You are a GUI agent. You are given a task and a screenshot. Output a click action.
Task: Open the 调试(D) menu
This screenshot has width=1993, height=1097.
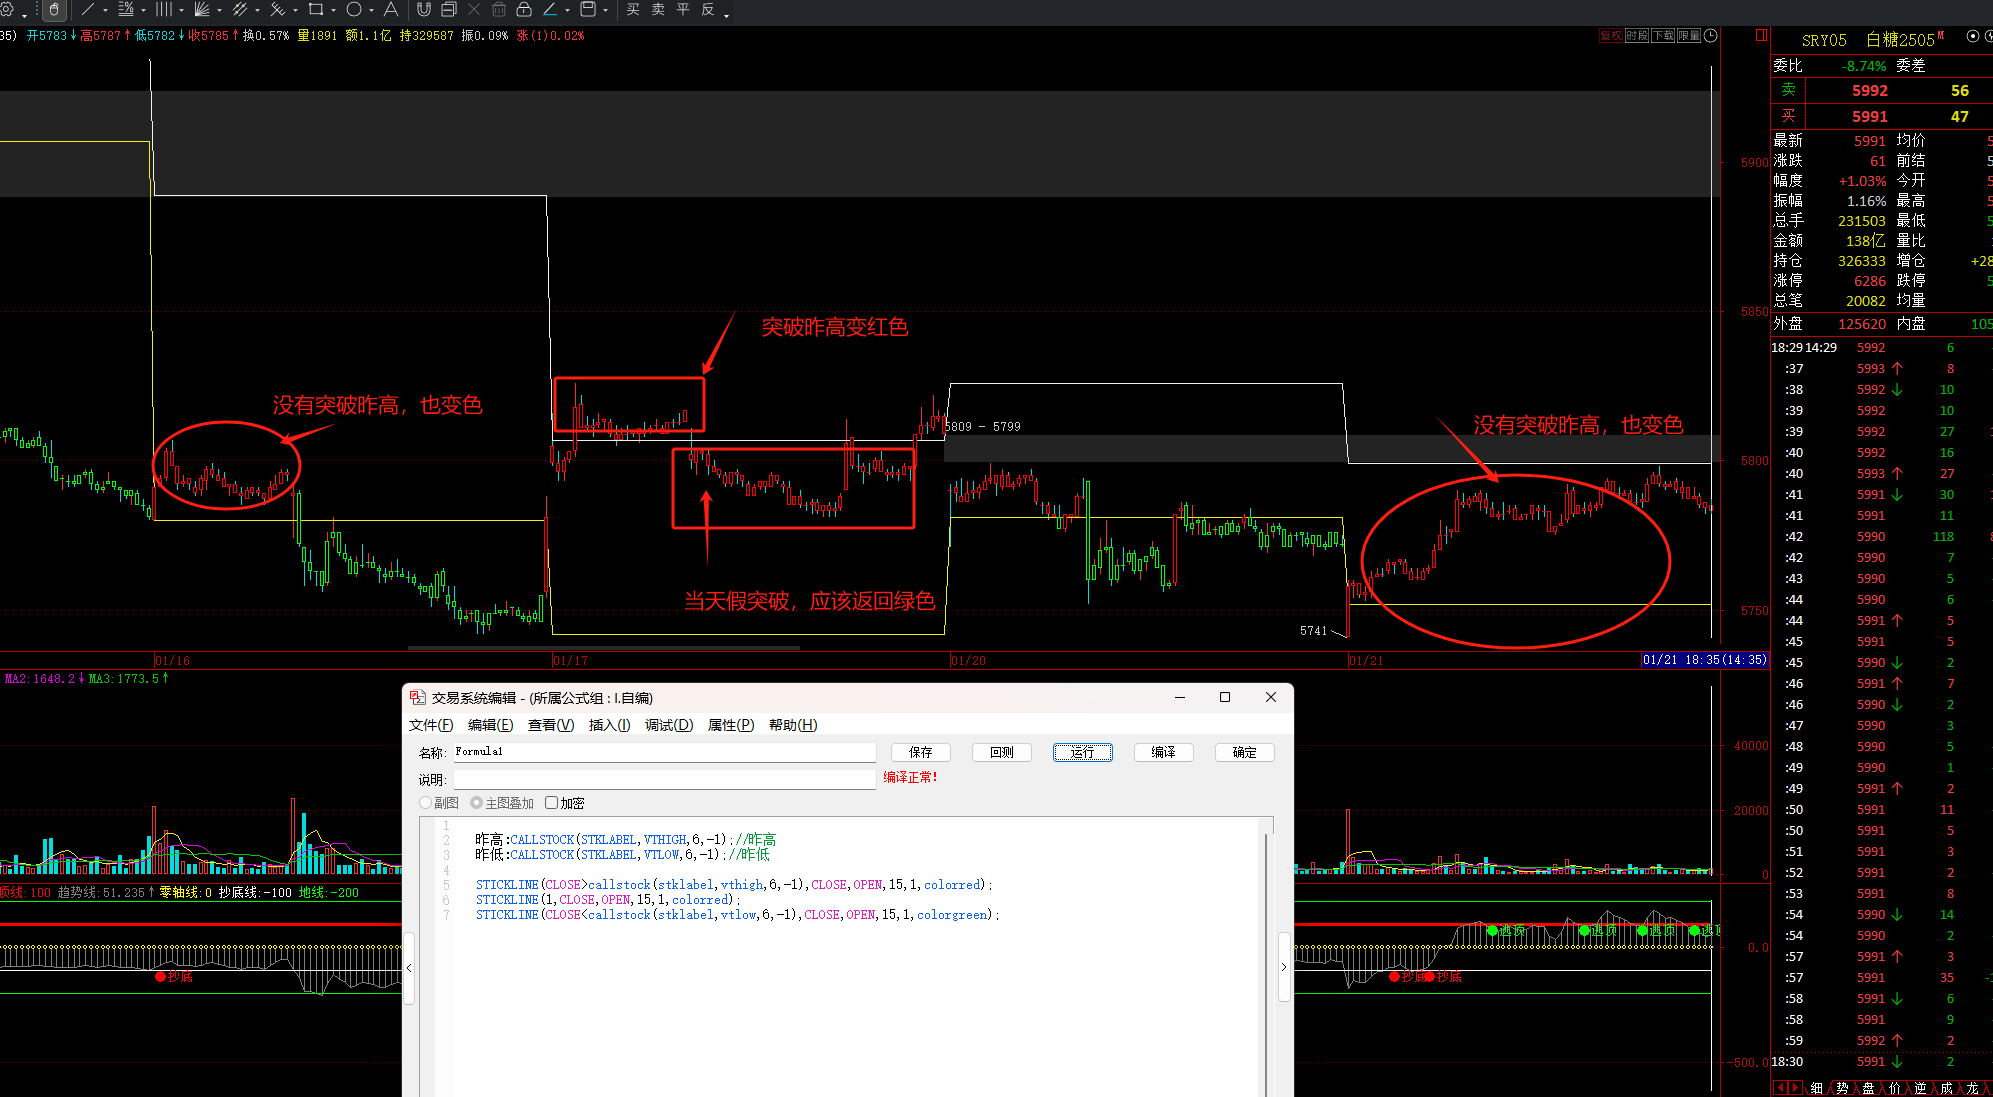[669, 725]
